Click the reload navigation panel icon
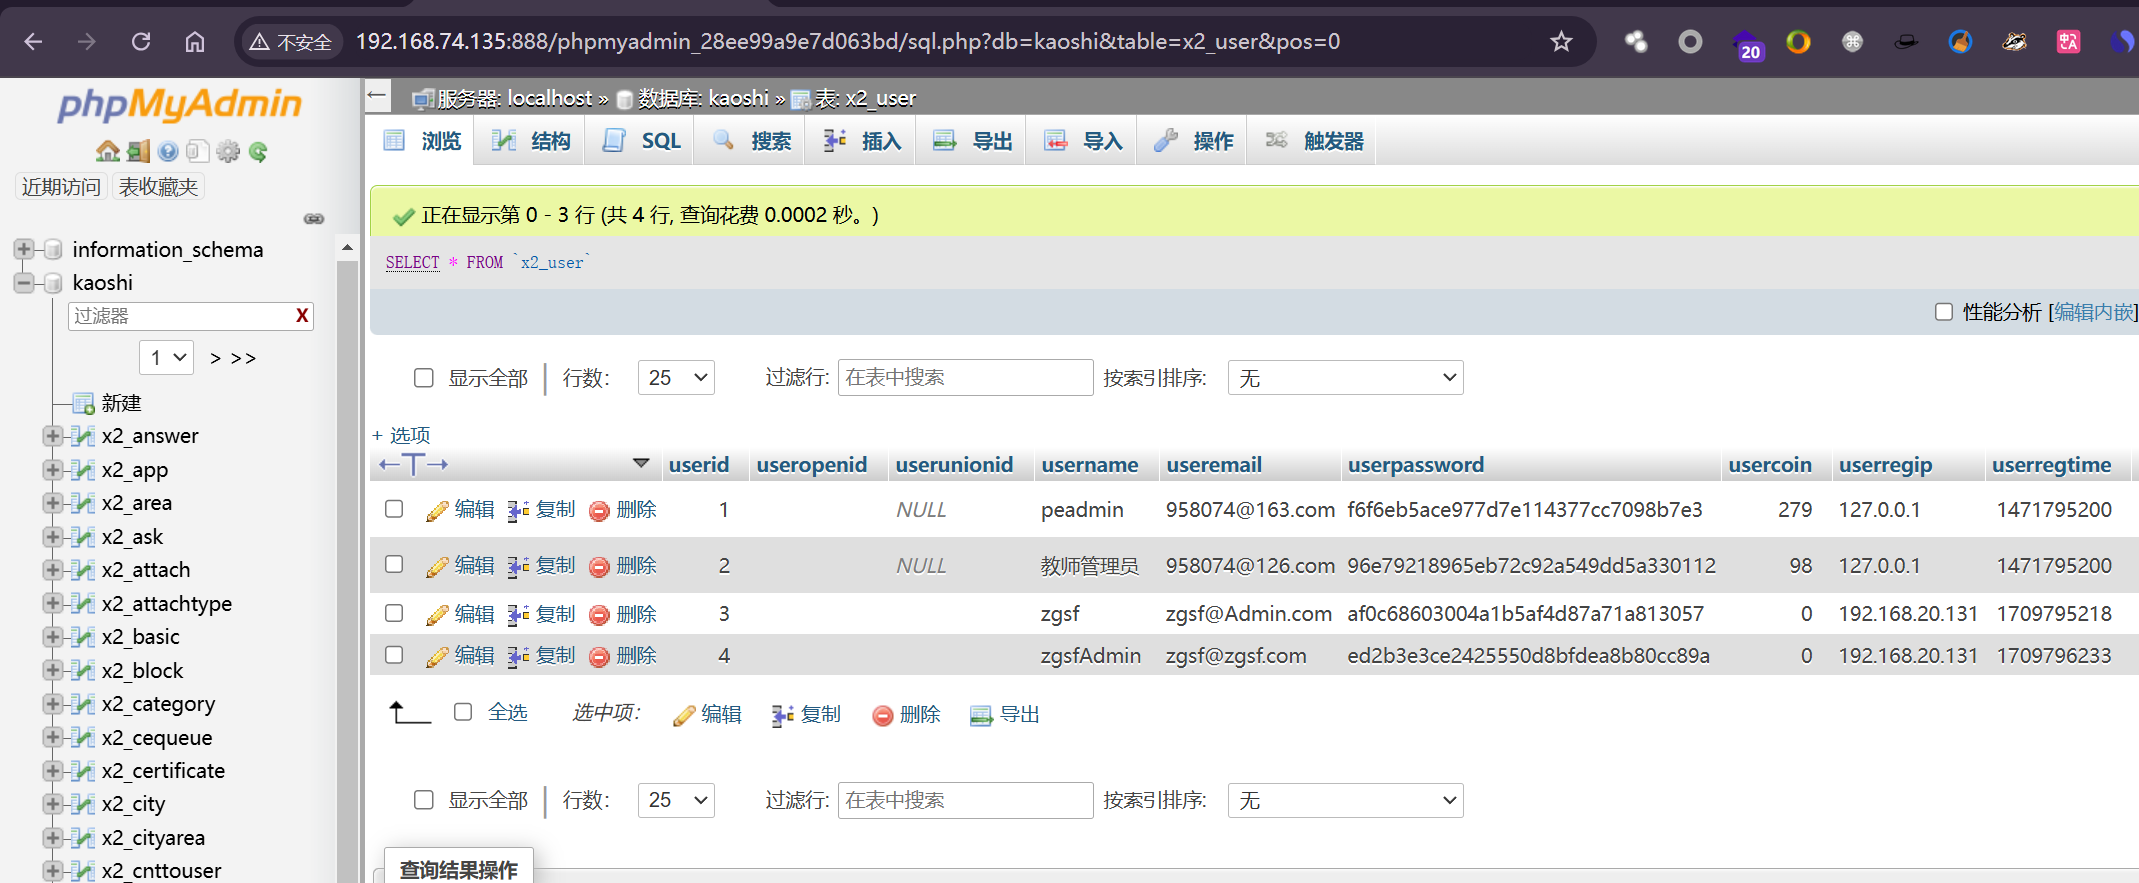The height and width of the screenshot is (883, 2139). click(x=258, y=151)
